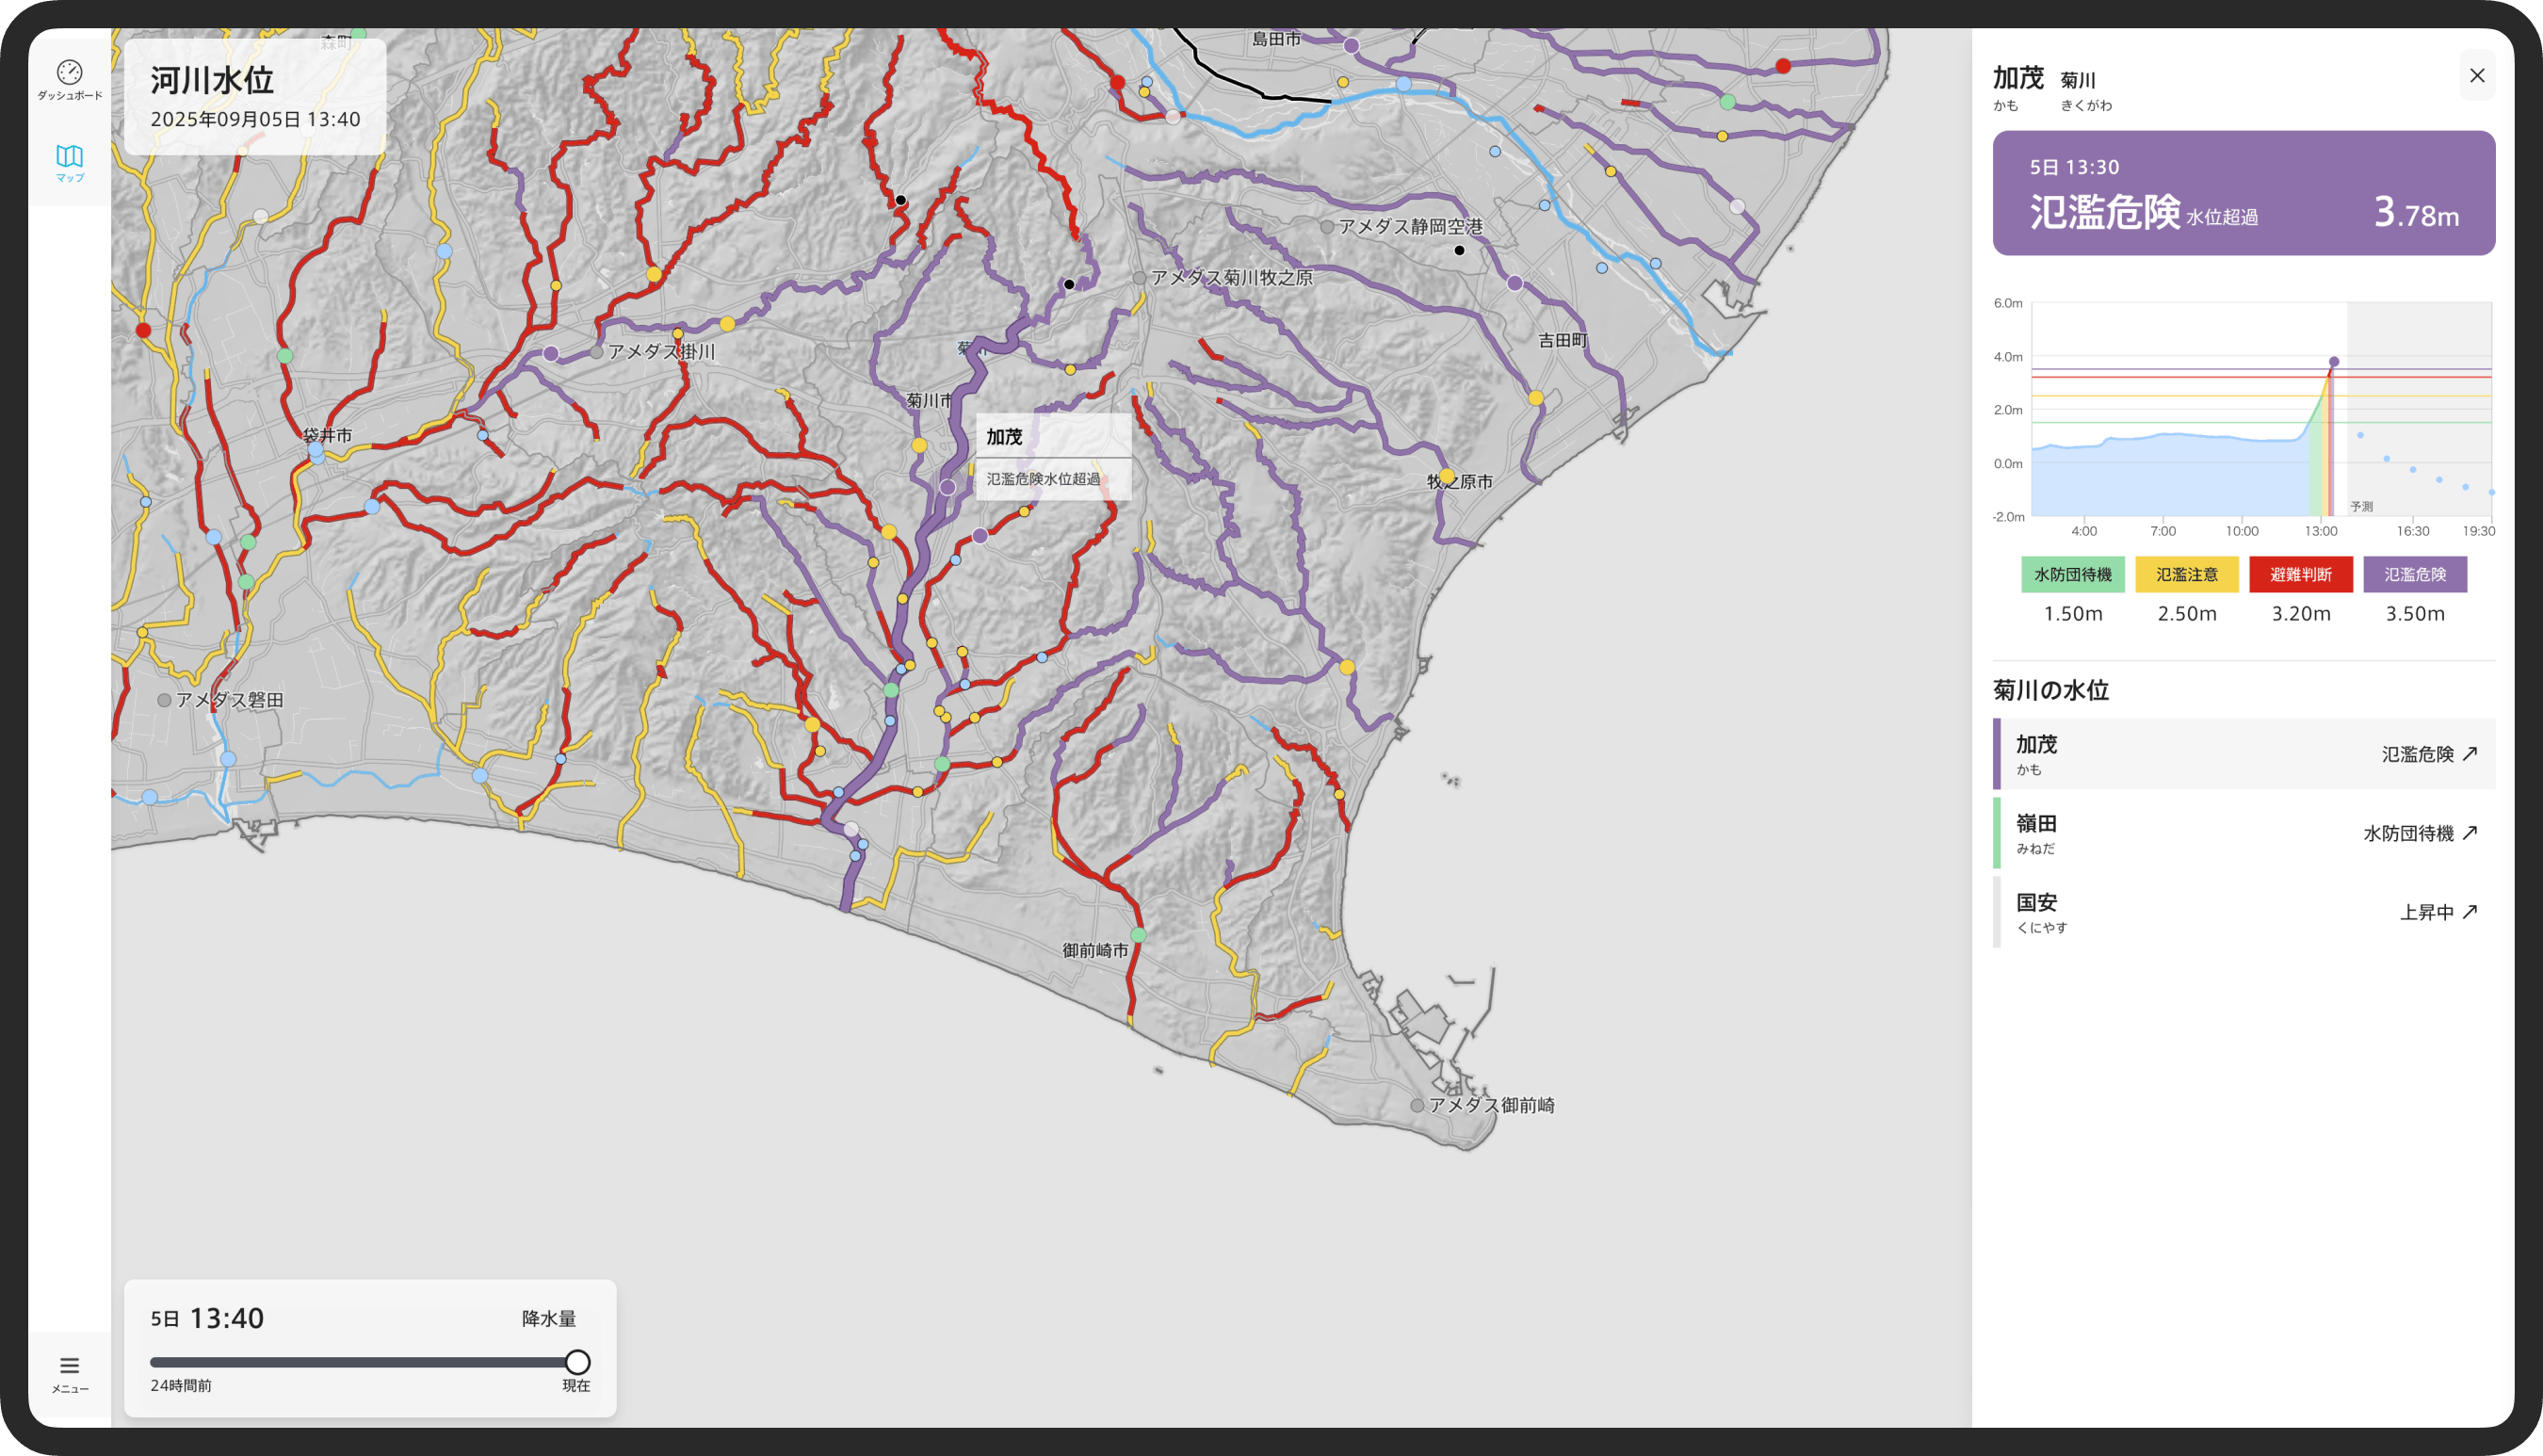Click the time slider handle at 現在
This screenshot has height=1456, width=2543.
tap(577, 1362)
